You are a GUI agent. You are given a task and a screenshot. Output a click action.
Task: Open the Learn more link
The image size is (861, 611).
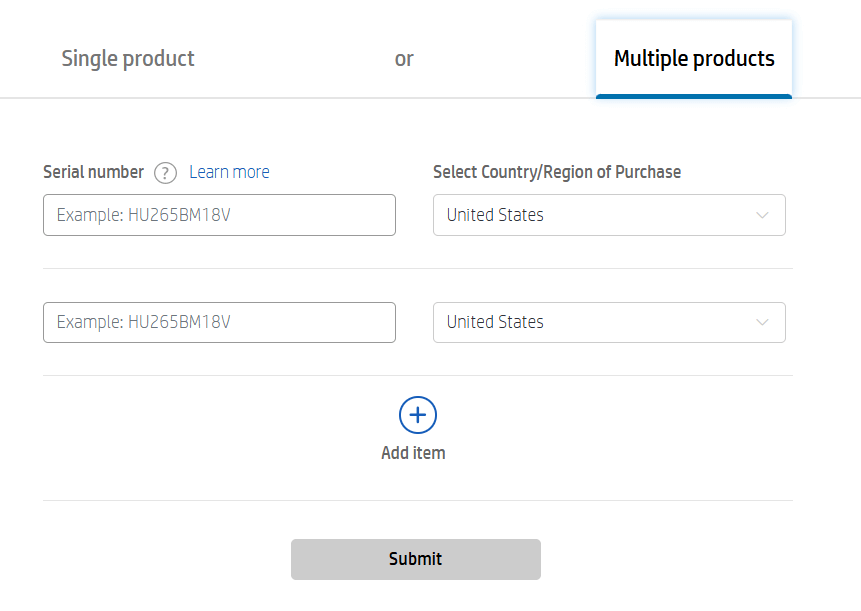(x=229, y=172)
